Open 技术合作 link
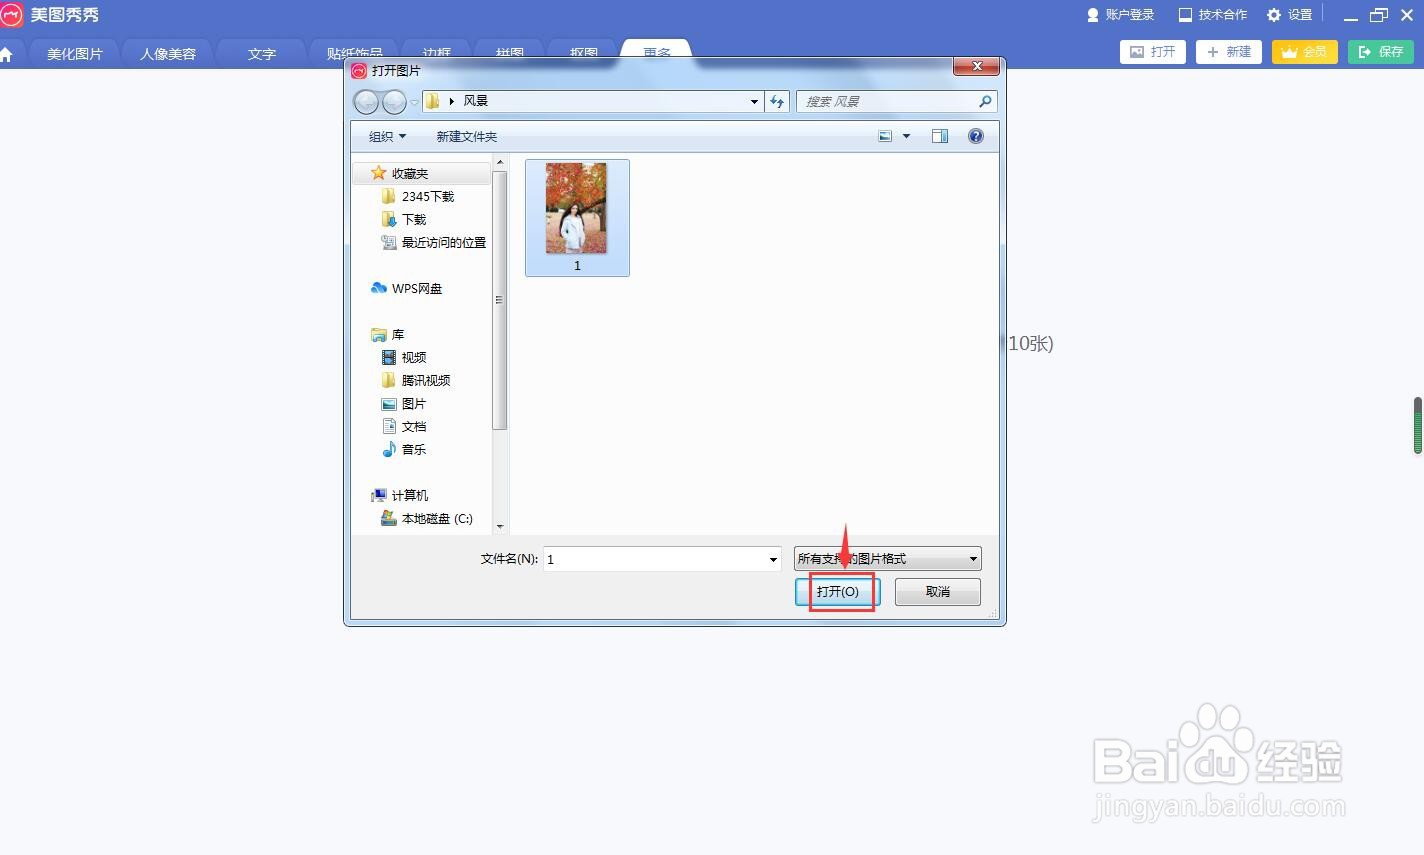1424x855 pixels. (x=1213, y=15)
